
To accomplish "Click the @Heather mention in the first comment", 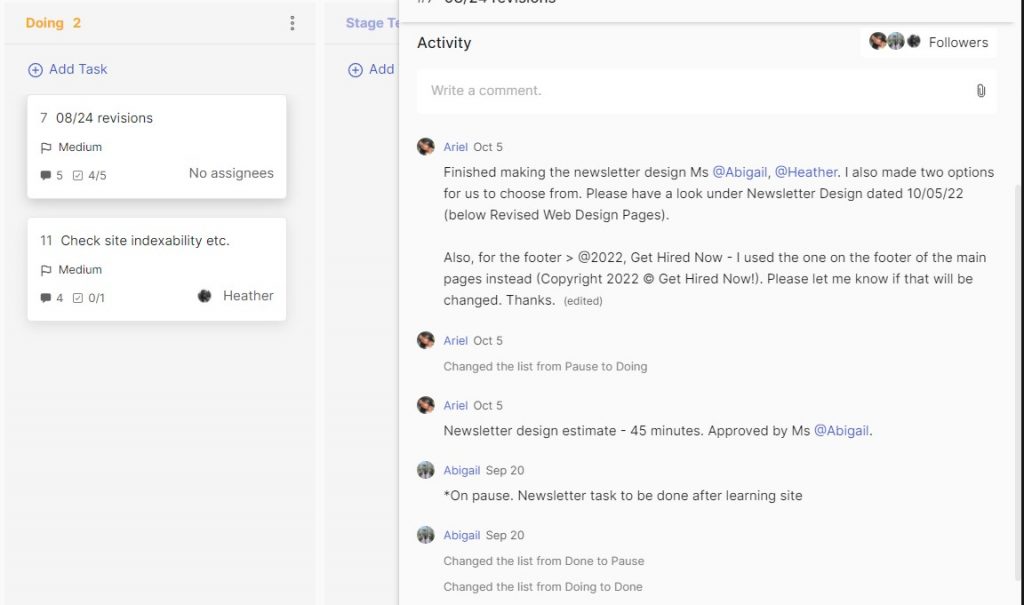I will [805, 172].
